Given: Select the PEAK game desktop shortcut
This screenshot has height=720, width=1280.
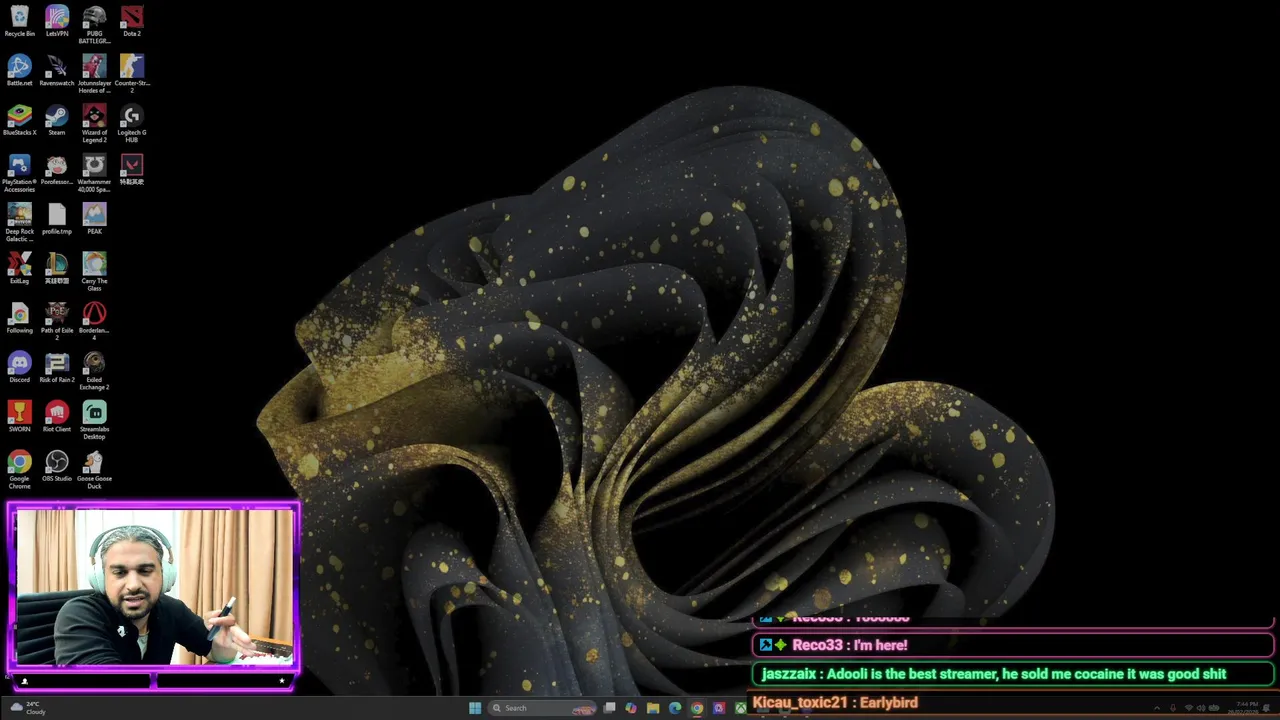Looking at the screenshot, I should coord(94,219).
